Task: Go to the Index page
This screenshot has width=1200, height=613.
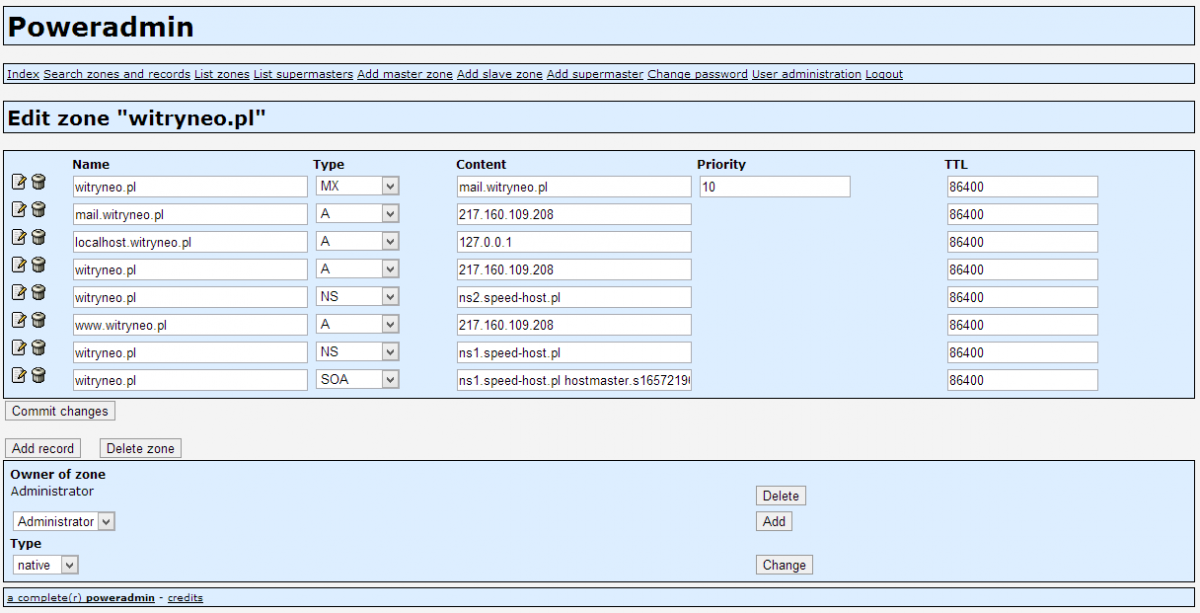Action: (23, 74)
